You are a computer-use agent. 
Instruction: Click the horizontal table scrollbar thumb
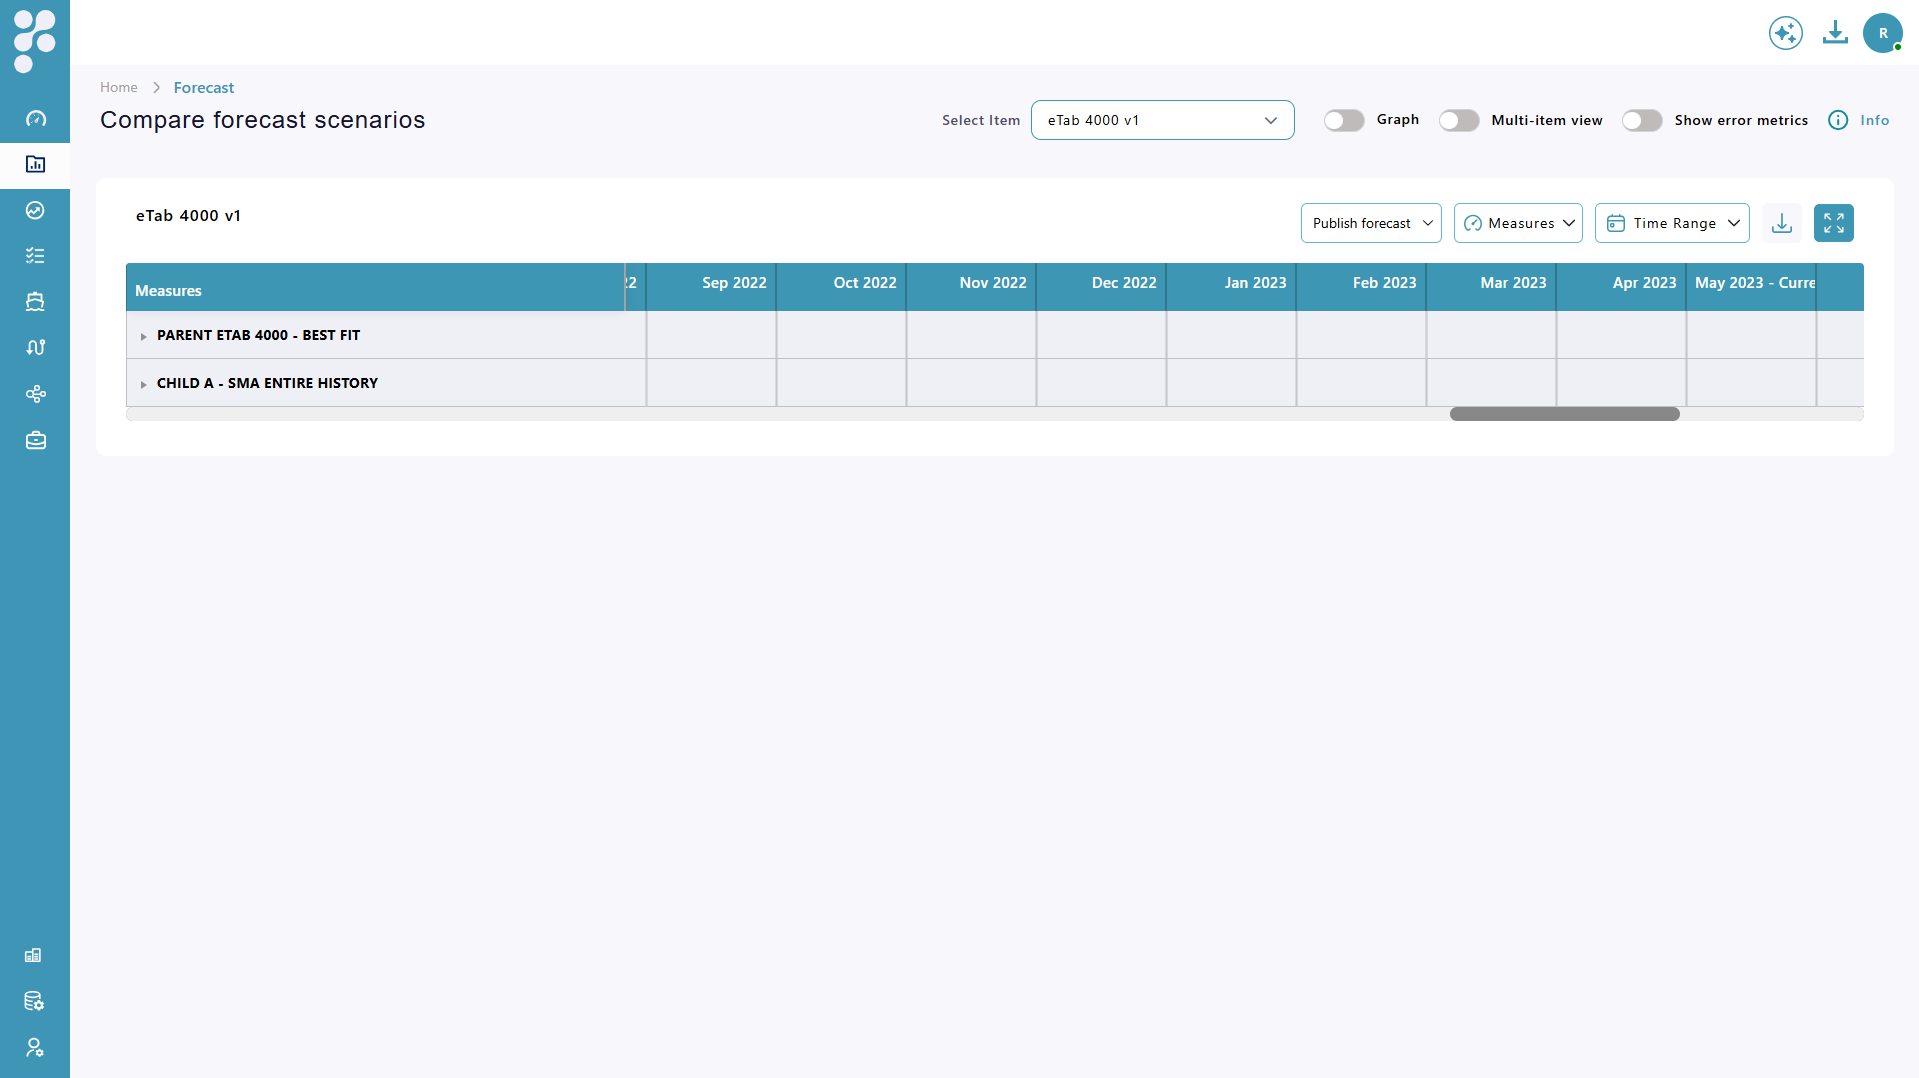click(1565, 414)
